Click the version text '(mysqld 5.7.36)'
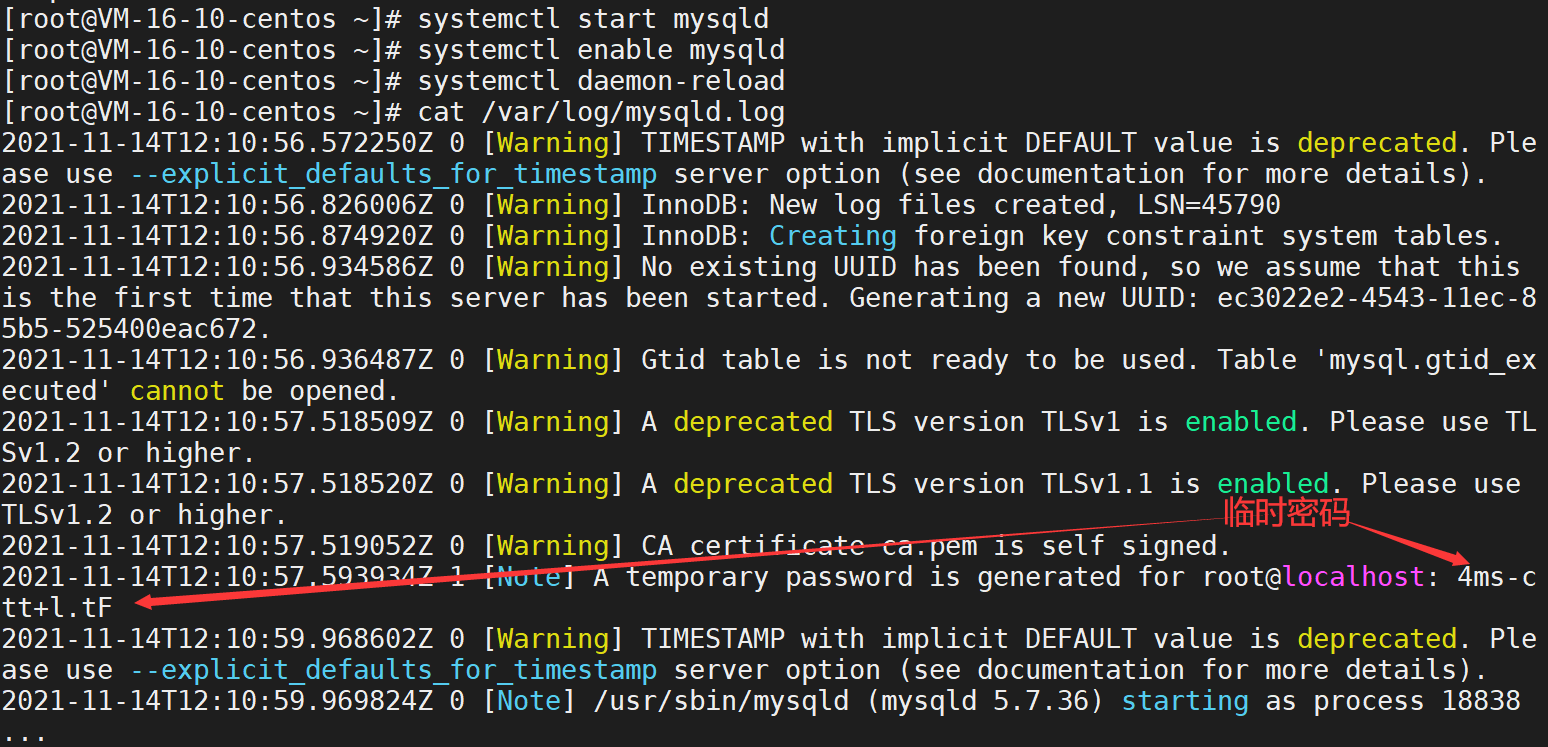The image size is (1548, 747). (985, 700)
